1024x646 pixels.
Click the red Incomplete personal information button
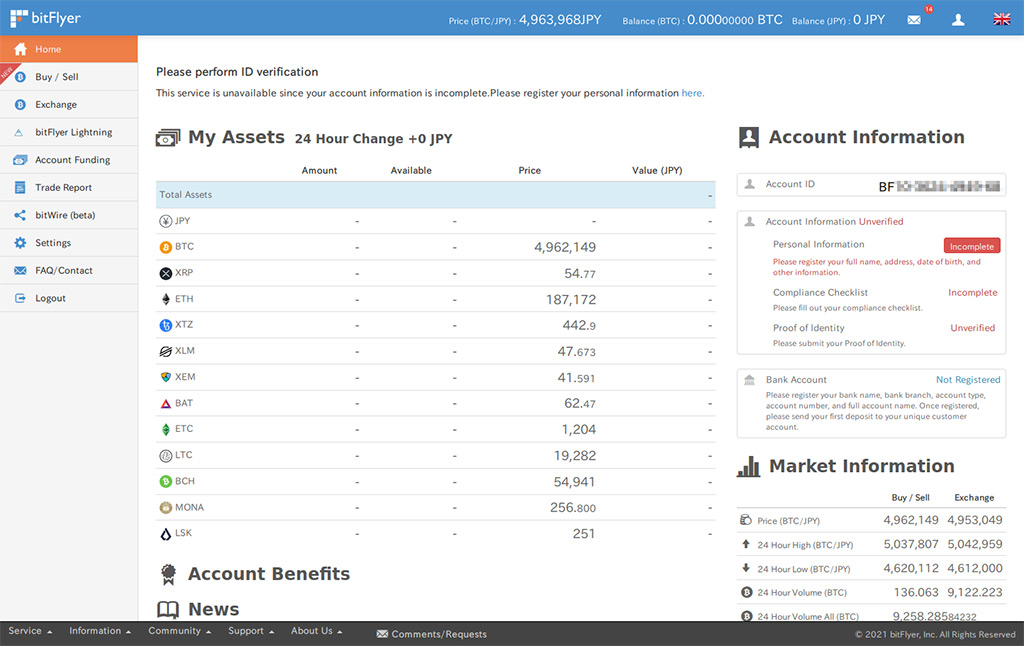tap(972, 246)
